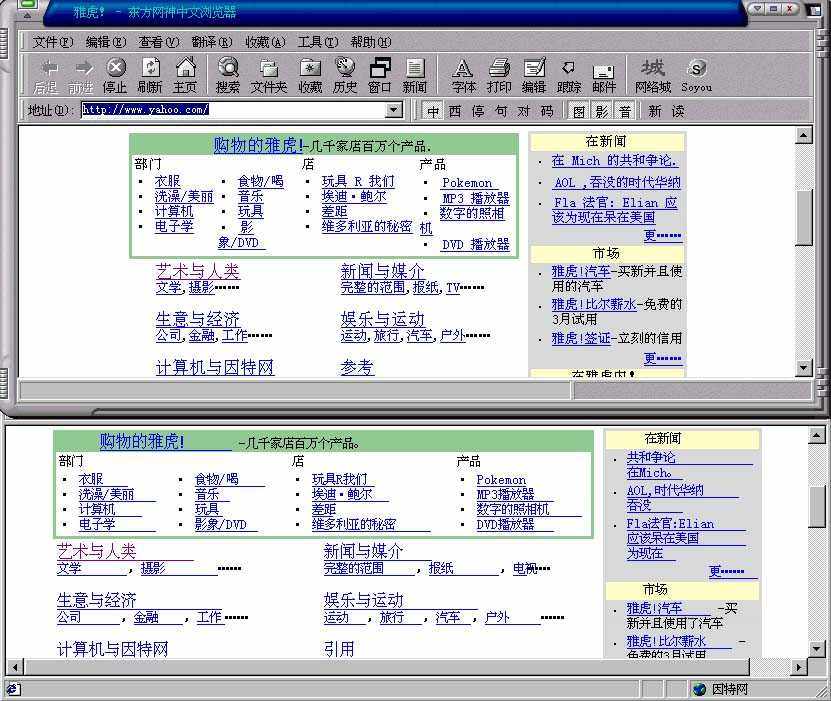This screenshot has width=831, height=701.
Task: Toggle the 中 language button
Action: click(432, 111)
